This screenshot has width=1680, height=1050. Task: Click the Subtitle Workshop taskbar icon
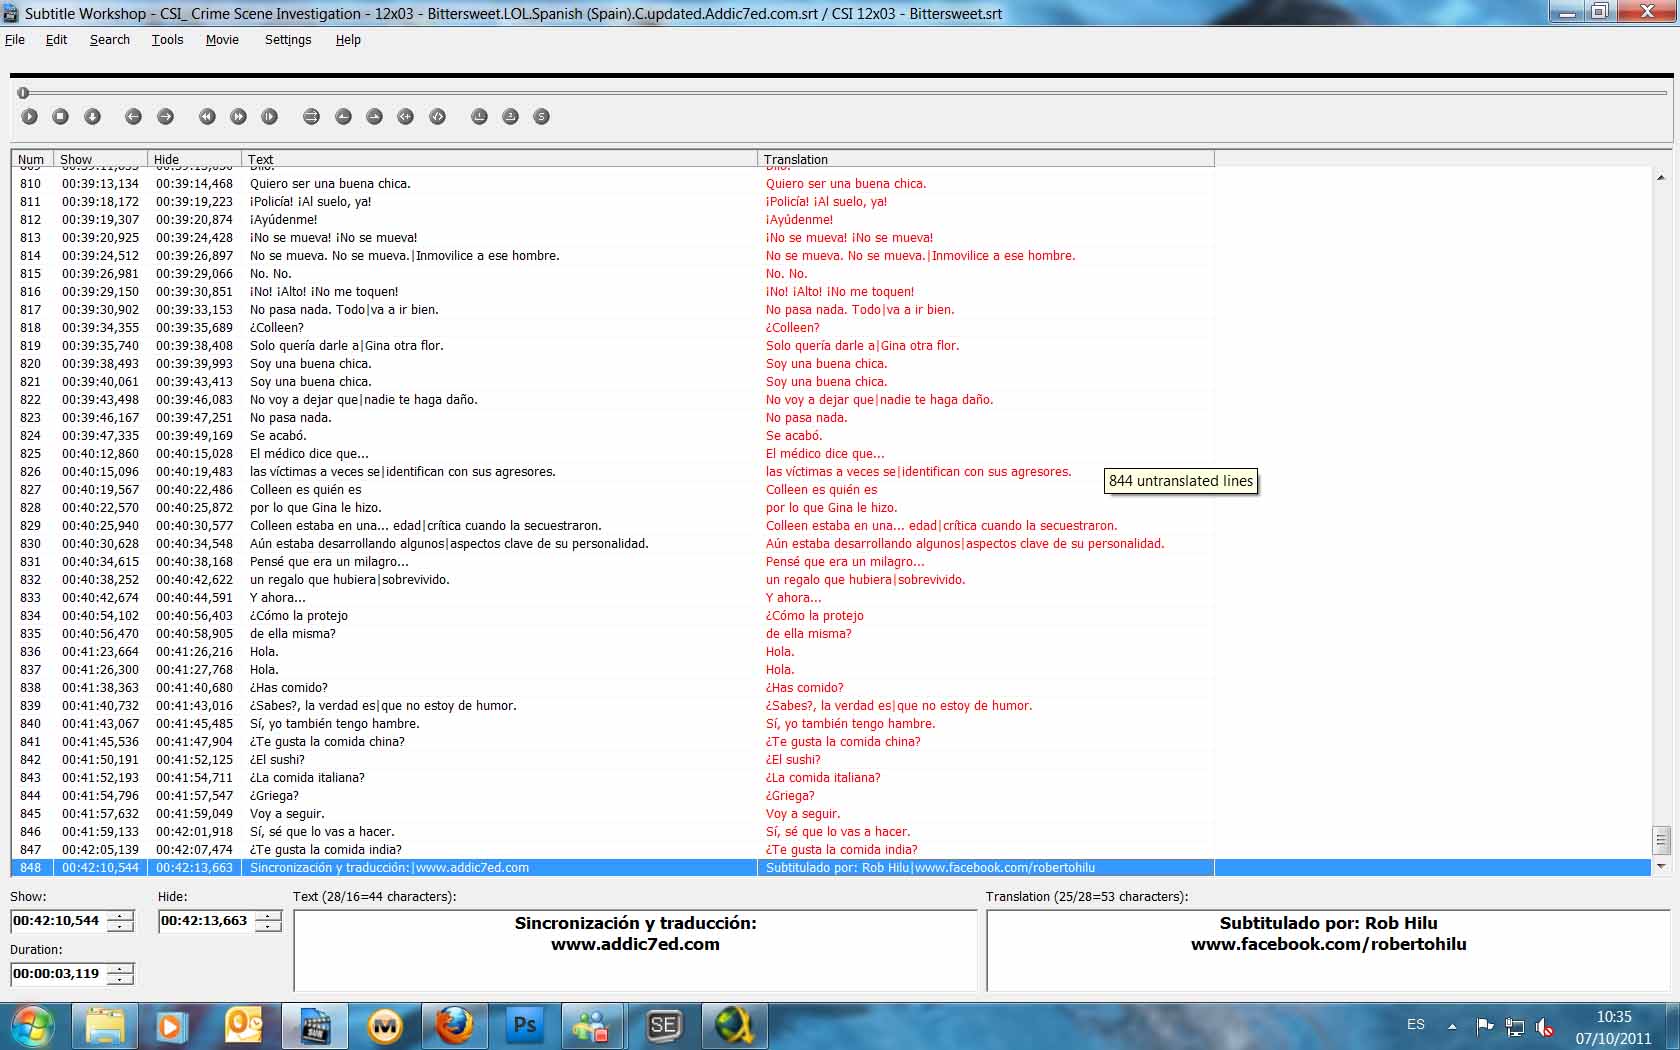(315, 1026)
